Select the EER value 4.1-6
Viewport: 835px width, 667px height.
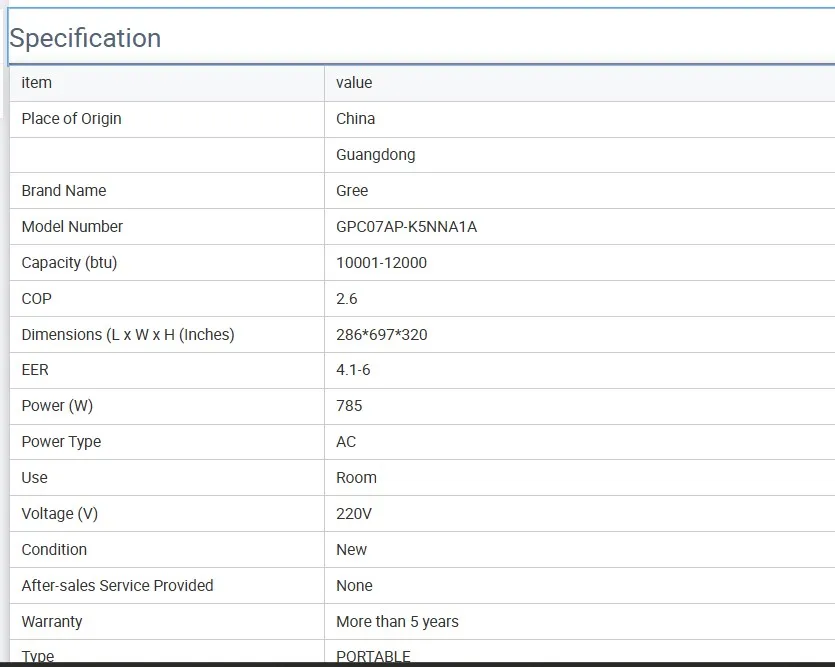pyautogui.click(x=354, y=370)
